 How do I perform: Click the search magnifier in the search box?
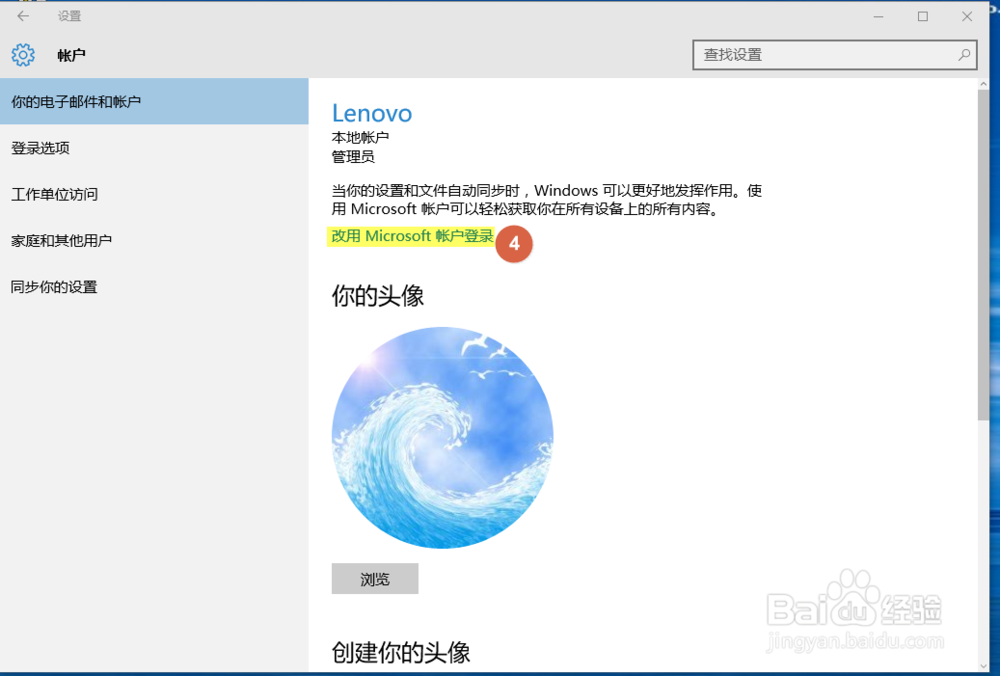pyautogui.click(x=963, y=55)
